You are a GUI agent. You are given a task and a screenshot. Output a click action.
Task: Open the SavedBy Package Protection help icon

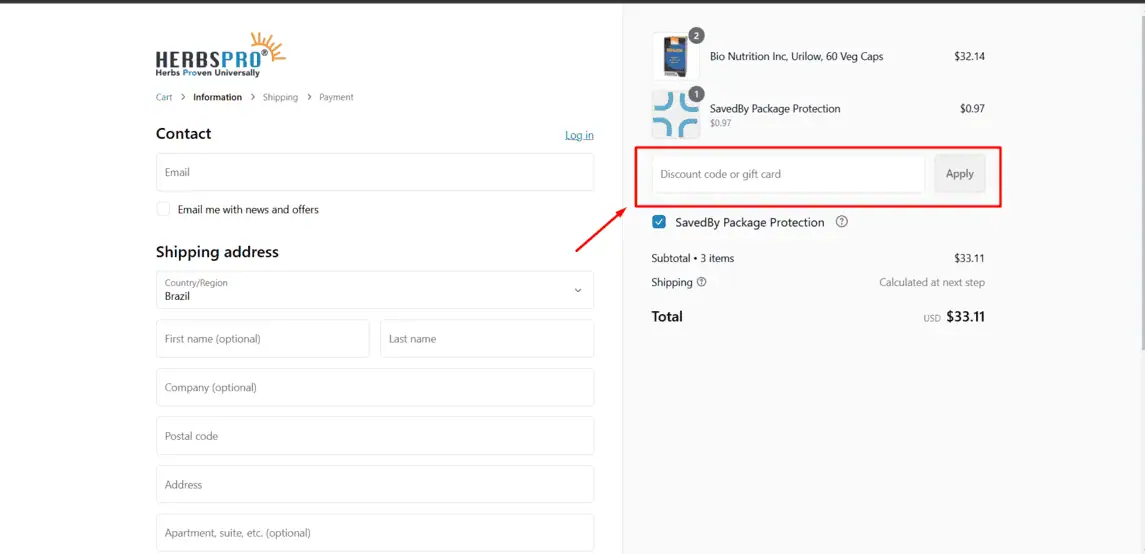point(841,222)
